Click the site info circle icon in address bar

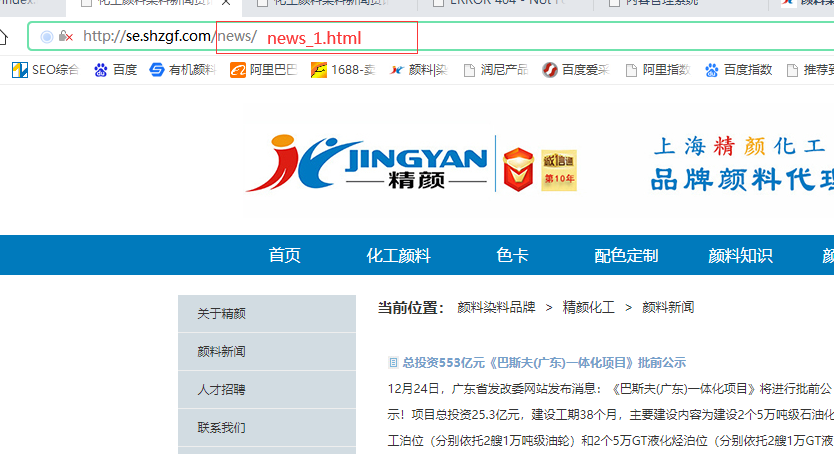[x=47, y=37]
